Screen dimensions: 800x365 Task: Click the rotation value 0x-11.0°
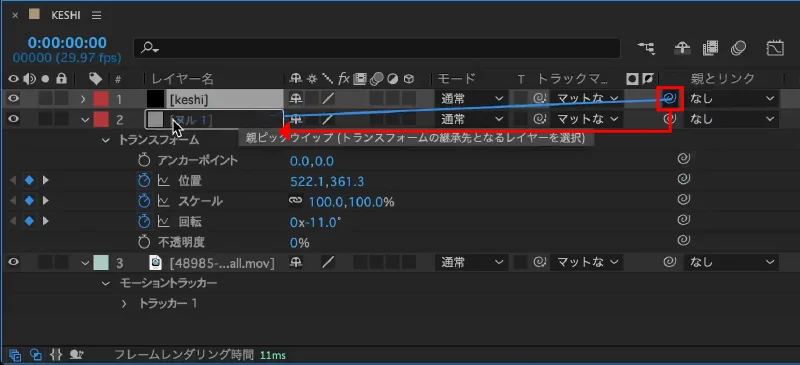(x=316, y=222)
